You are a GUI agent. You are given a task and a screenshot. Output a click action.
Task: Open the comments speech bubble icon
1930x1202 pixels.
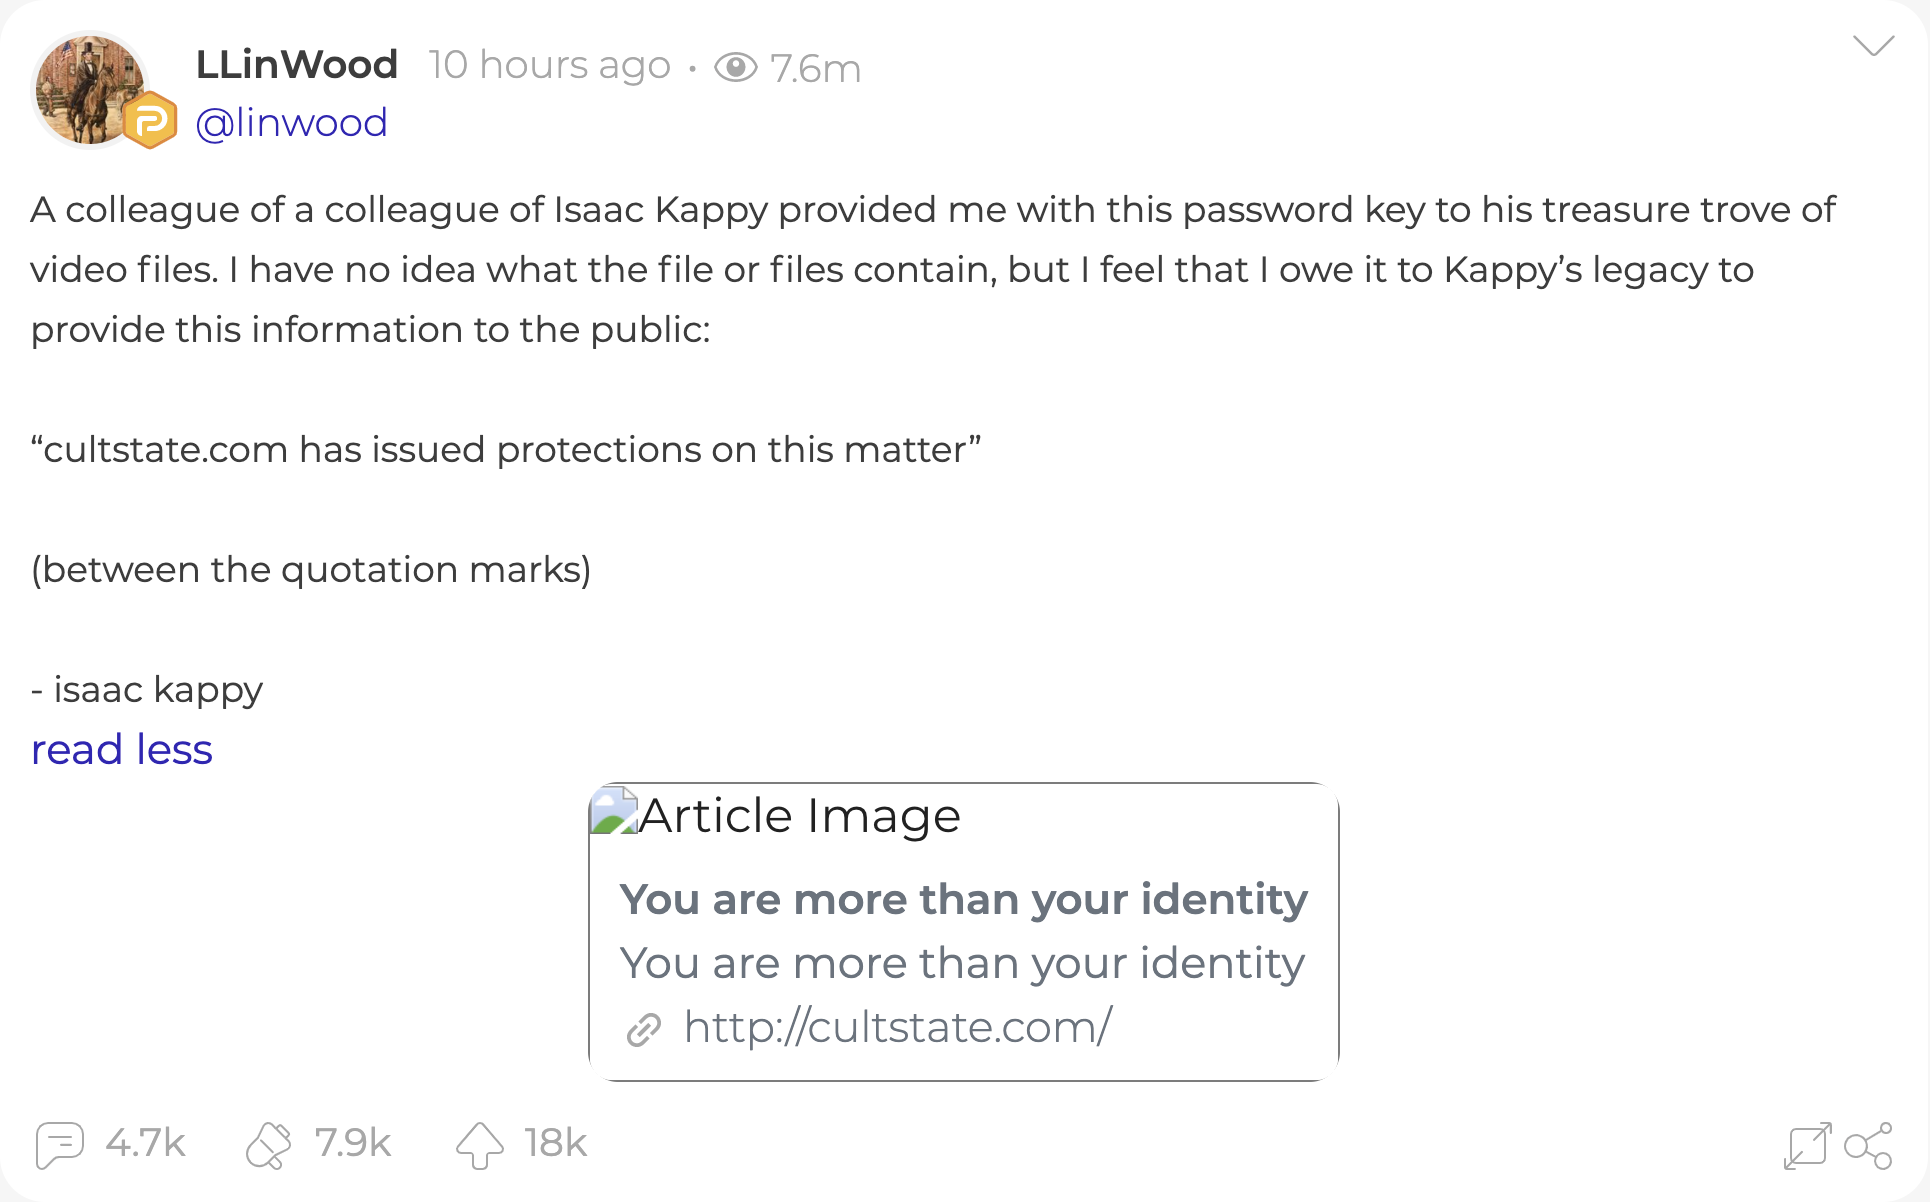point(59,1144)
